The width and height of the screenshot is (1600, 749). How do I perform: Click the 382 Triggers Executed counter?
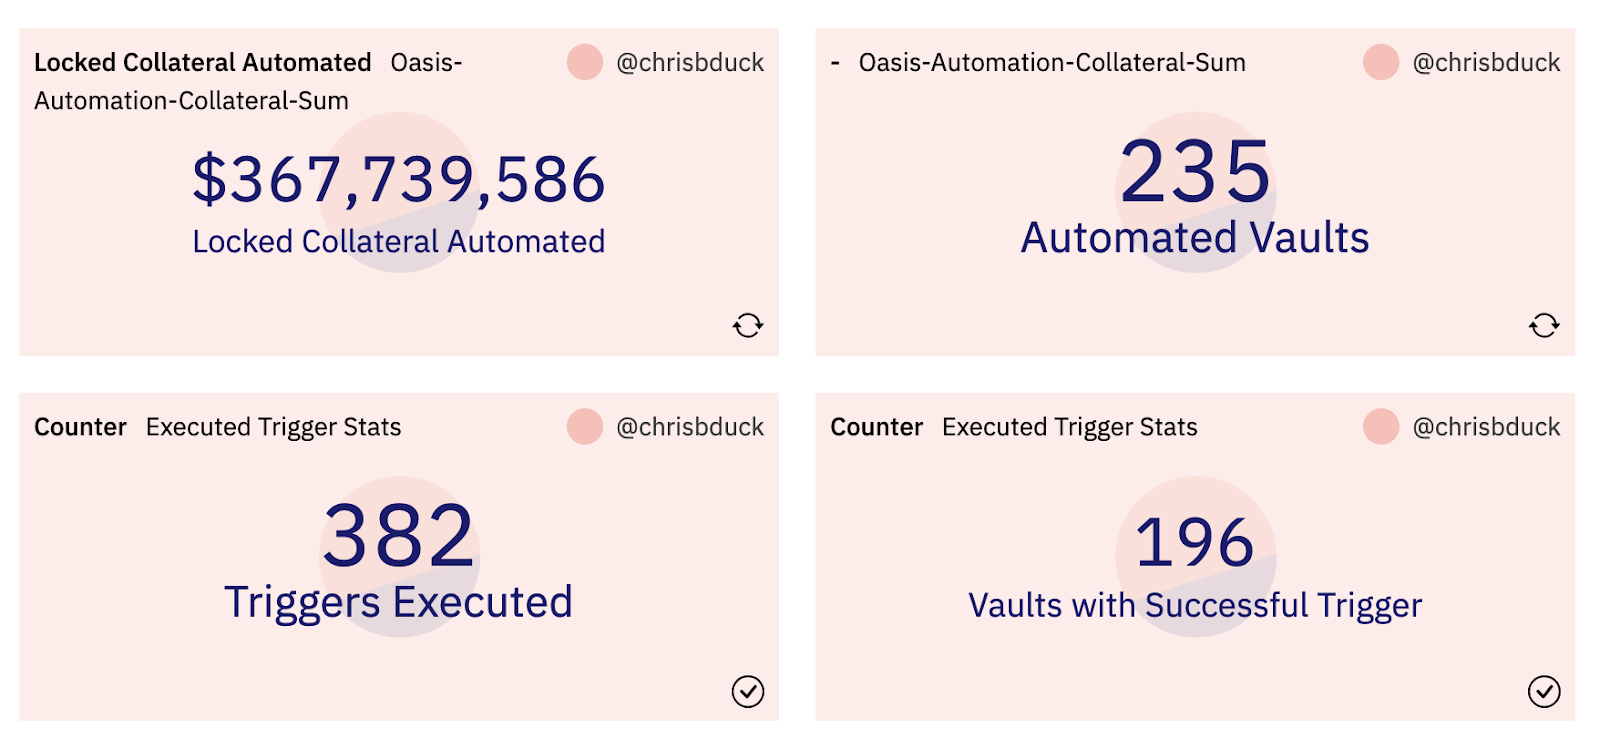tap(398, 536)
